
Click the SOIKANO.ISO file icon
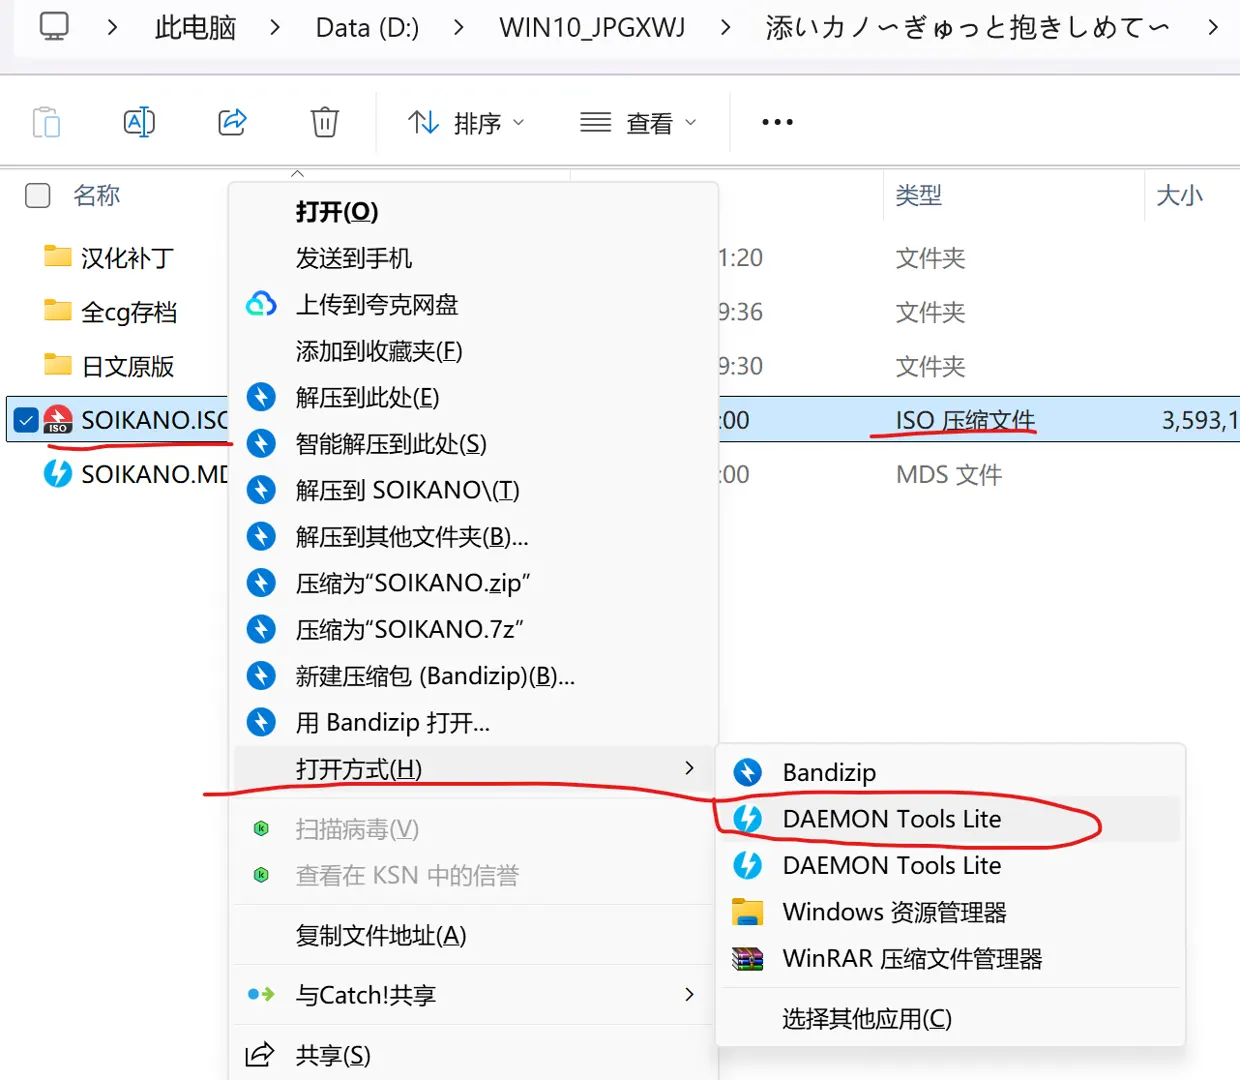point(58,420)
